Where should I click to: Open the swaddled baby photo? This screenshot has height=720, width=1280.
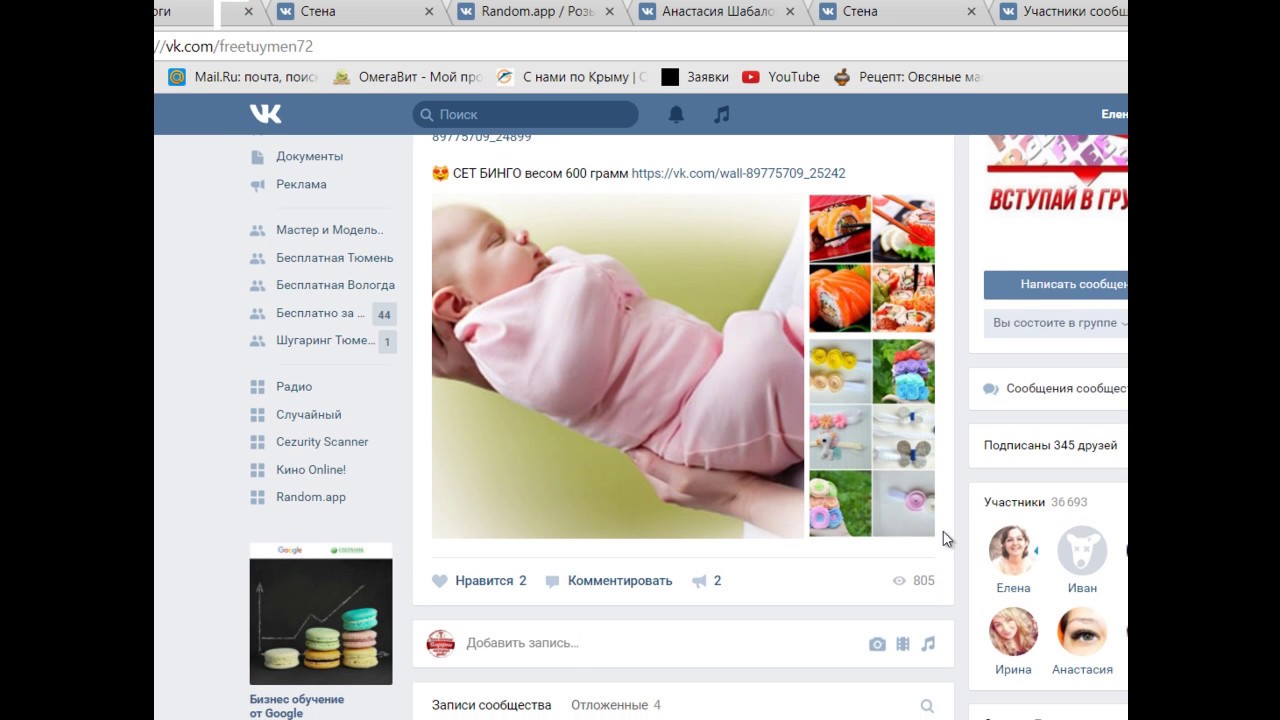(618, 366)
